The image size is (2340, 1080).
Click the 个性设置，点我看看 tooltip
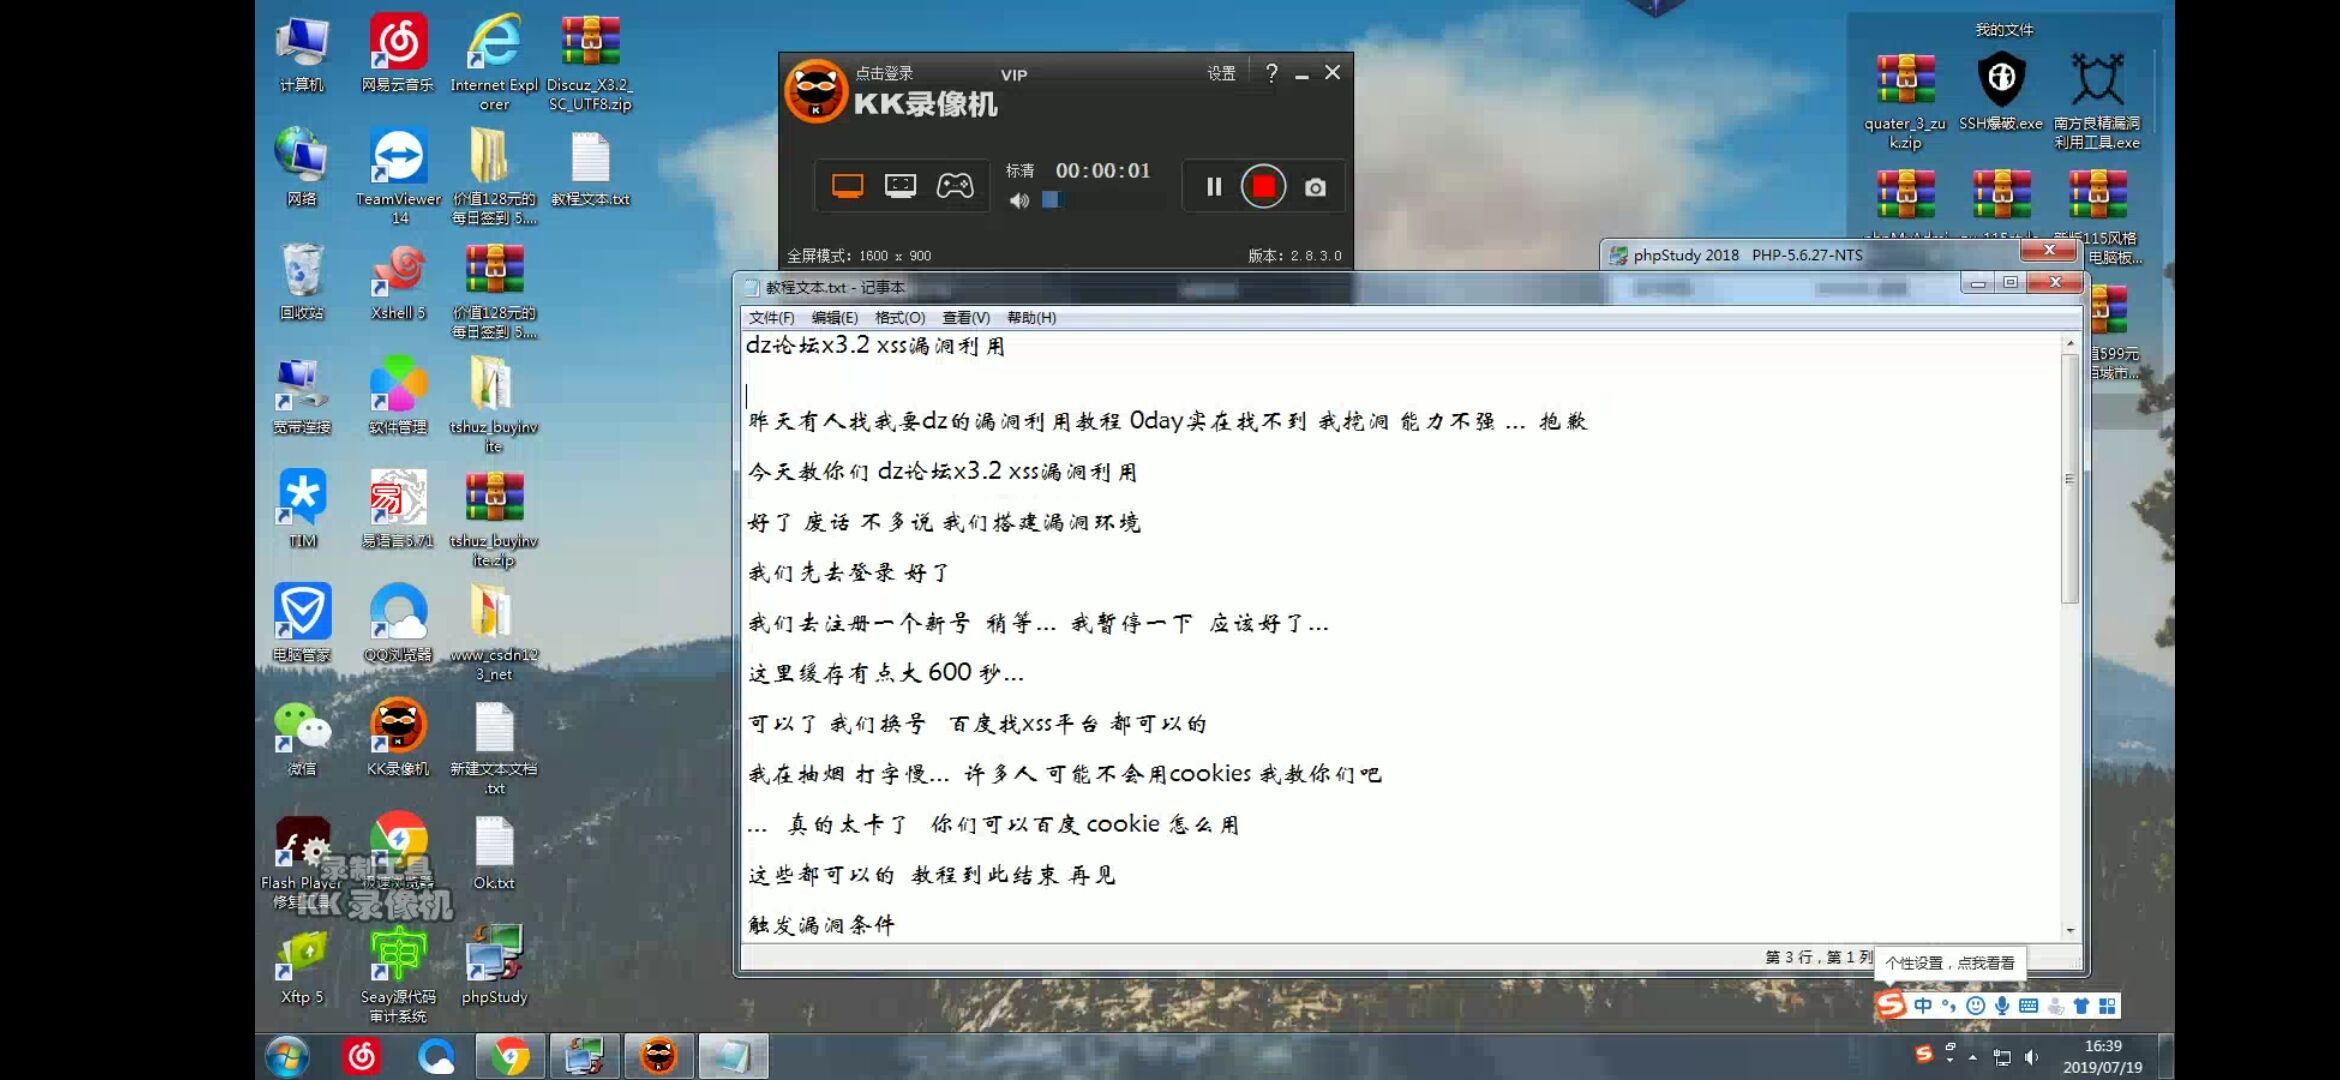coord(1949,963)
